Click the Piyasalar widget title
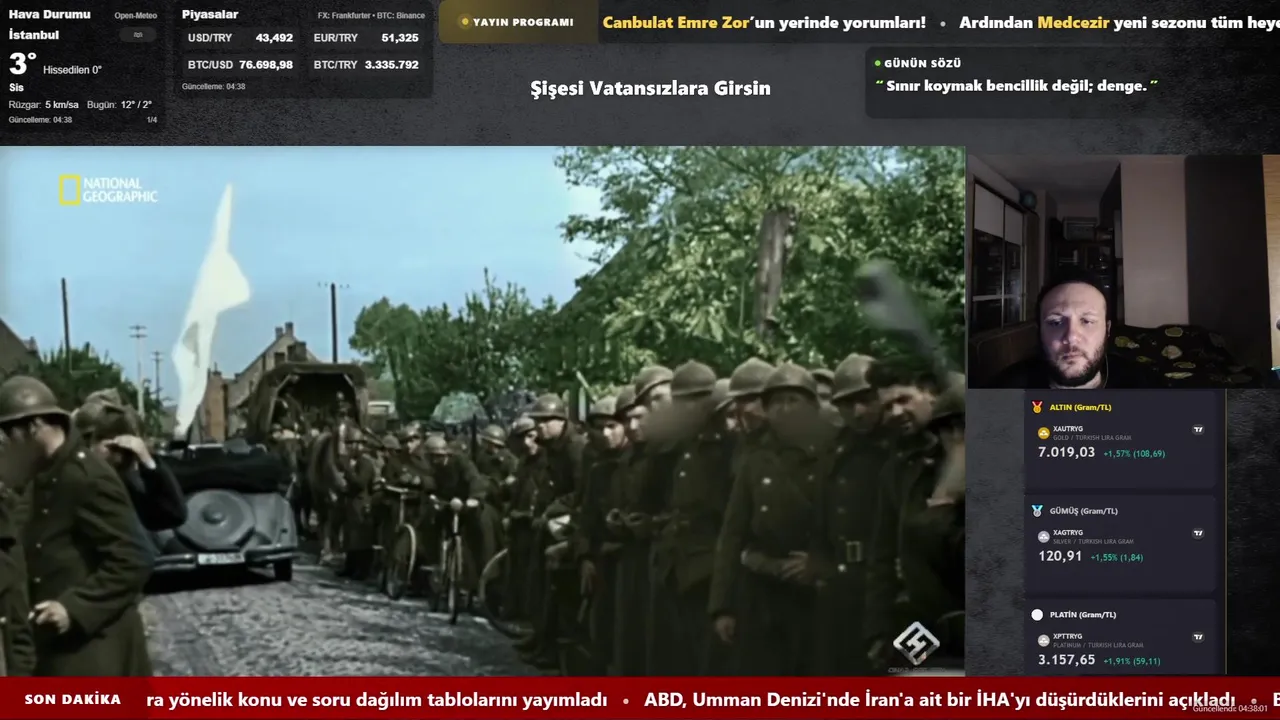 [210, 14]
